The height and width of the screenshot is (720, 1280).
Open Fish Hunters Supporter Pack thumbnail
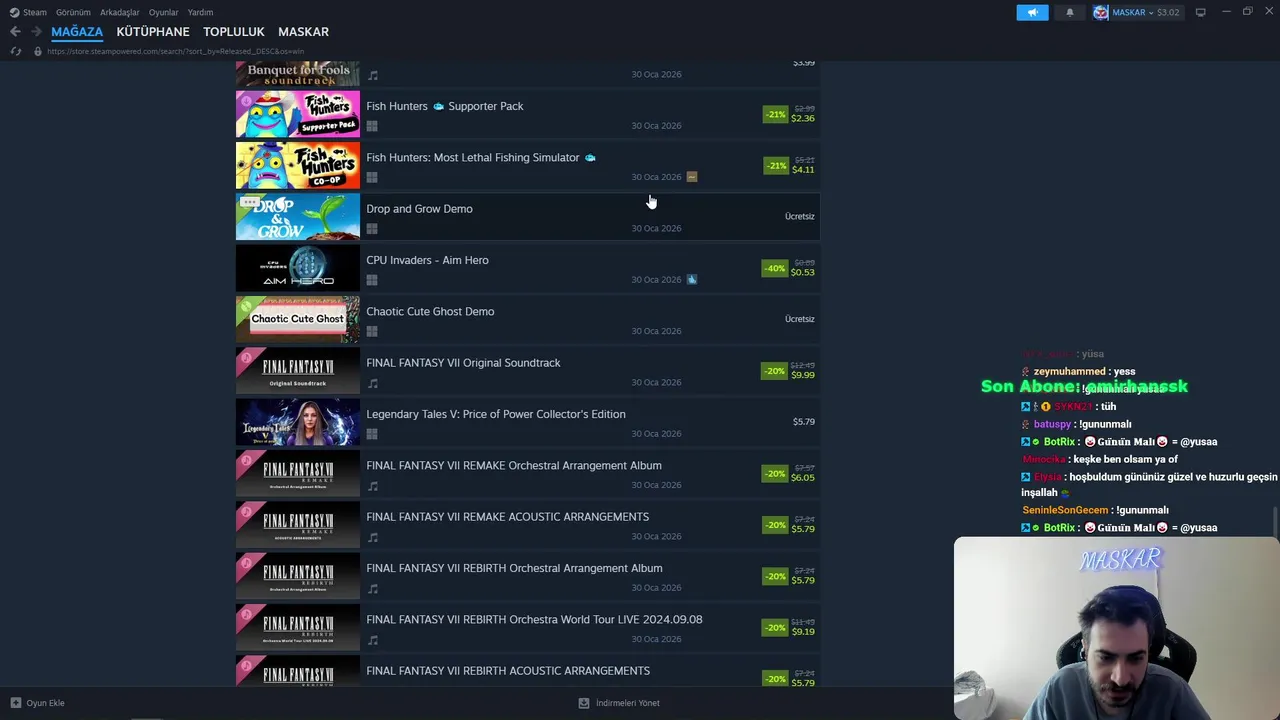coord(297,114)
